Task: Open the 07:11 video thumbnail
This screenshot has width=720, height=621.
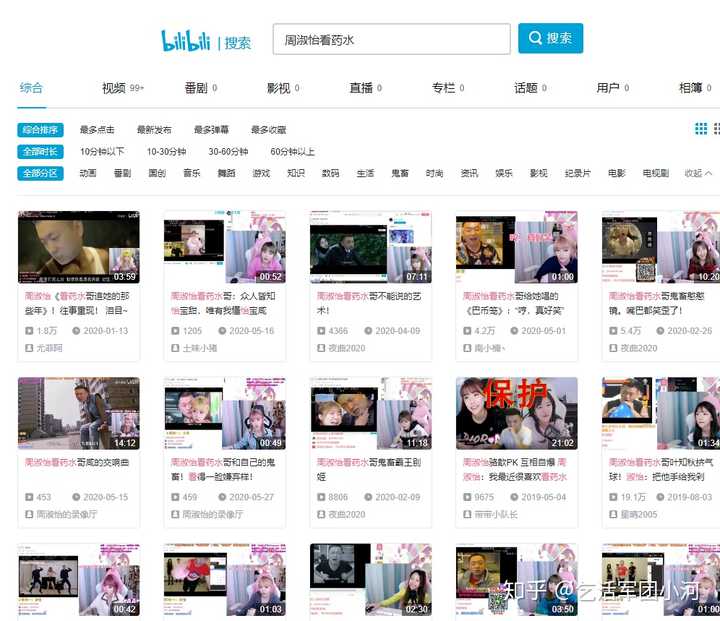Action: tap(371, 247)
